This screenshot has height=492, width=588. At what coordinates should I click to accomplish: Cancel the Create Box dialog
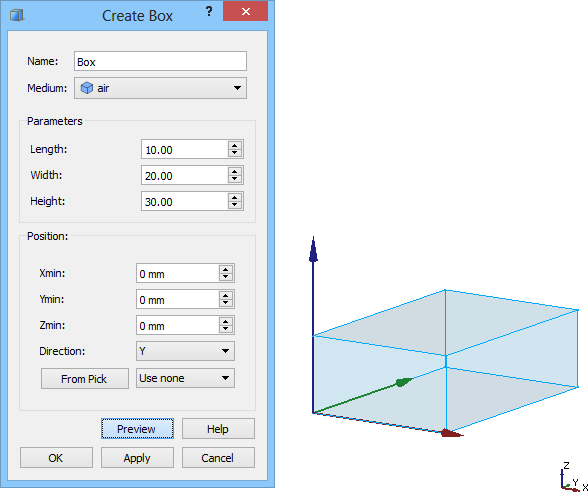click(218, 458)
